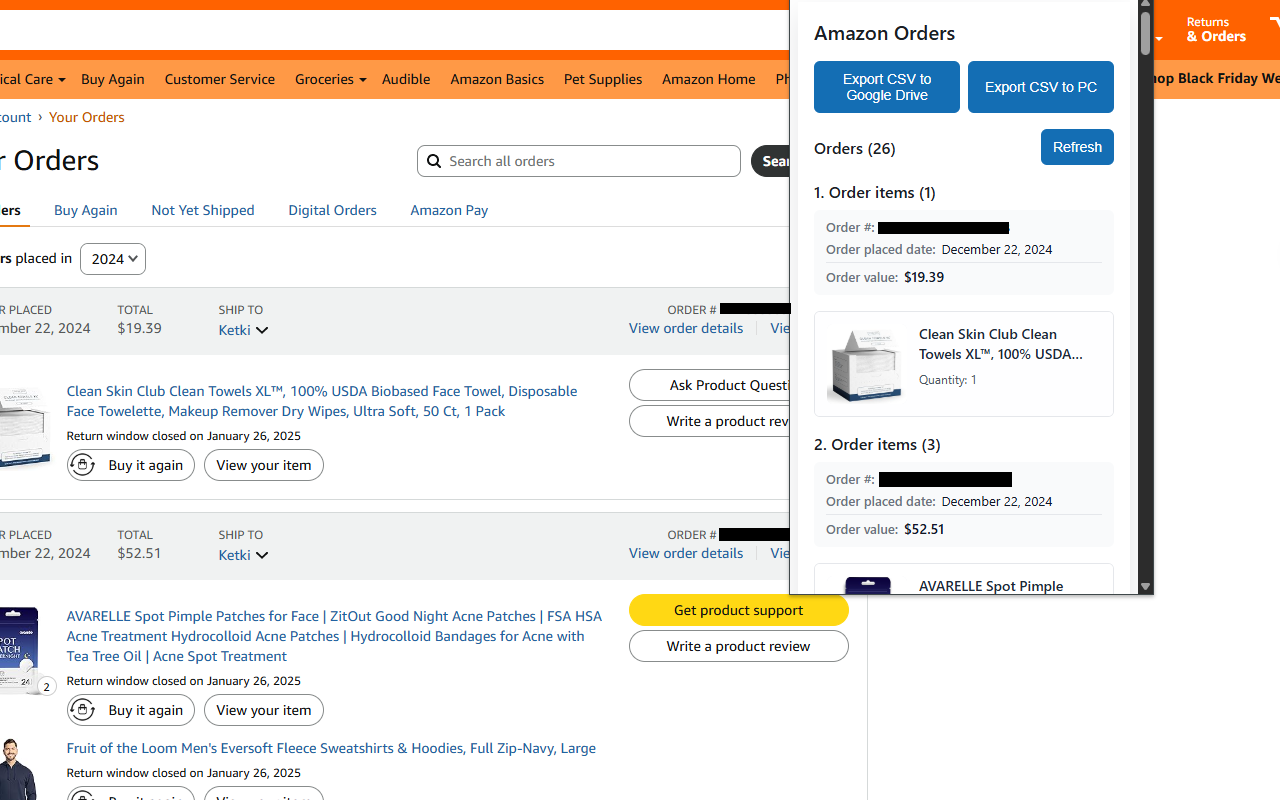The image size is (1280, 800).
Task: Open AVARELLE Spot Pimple Patches product image
Action: tap(19, 650)
